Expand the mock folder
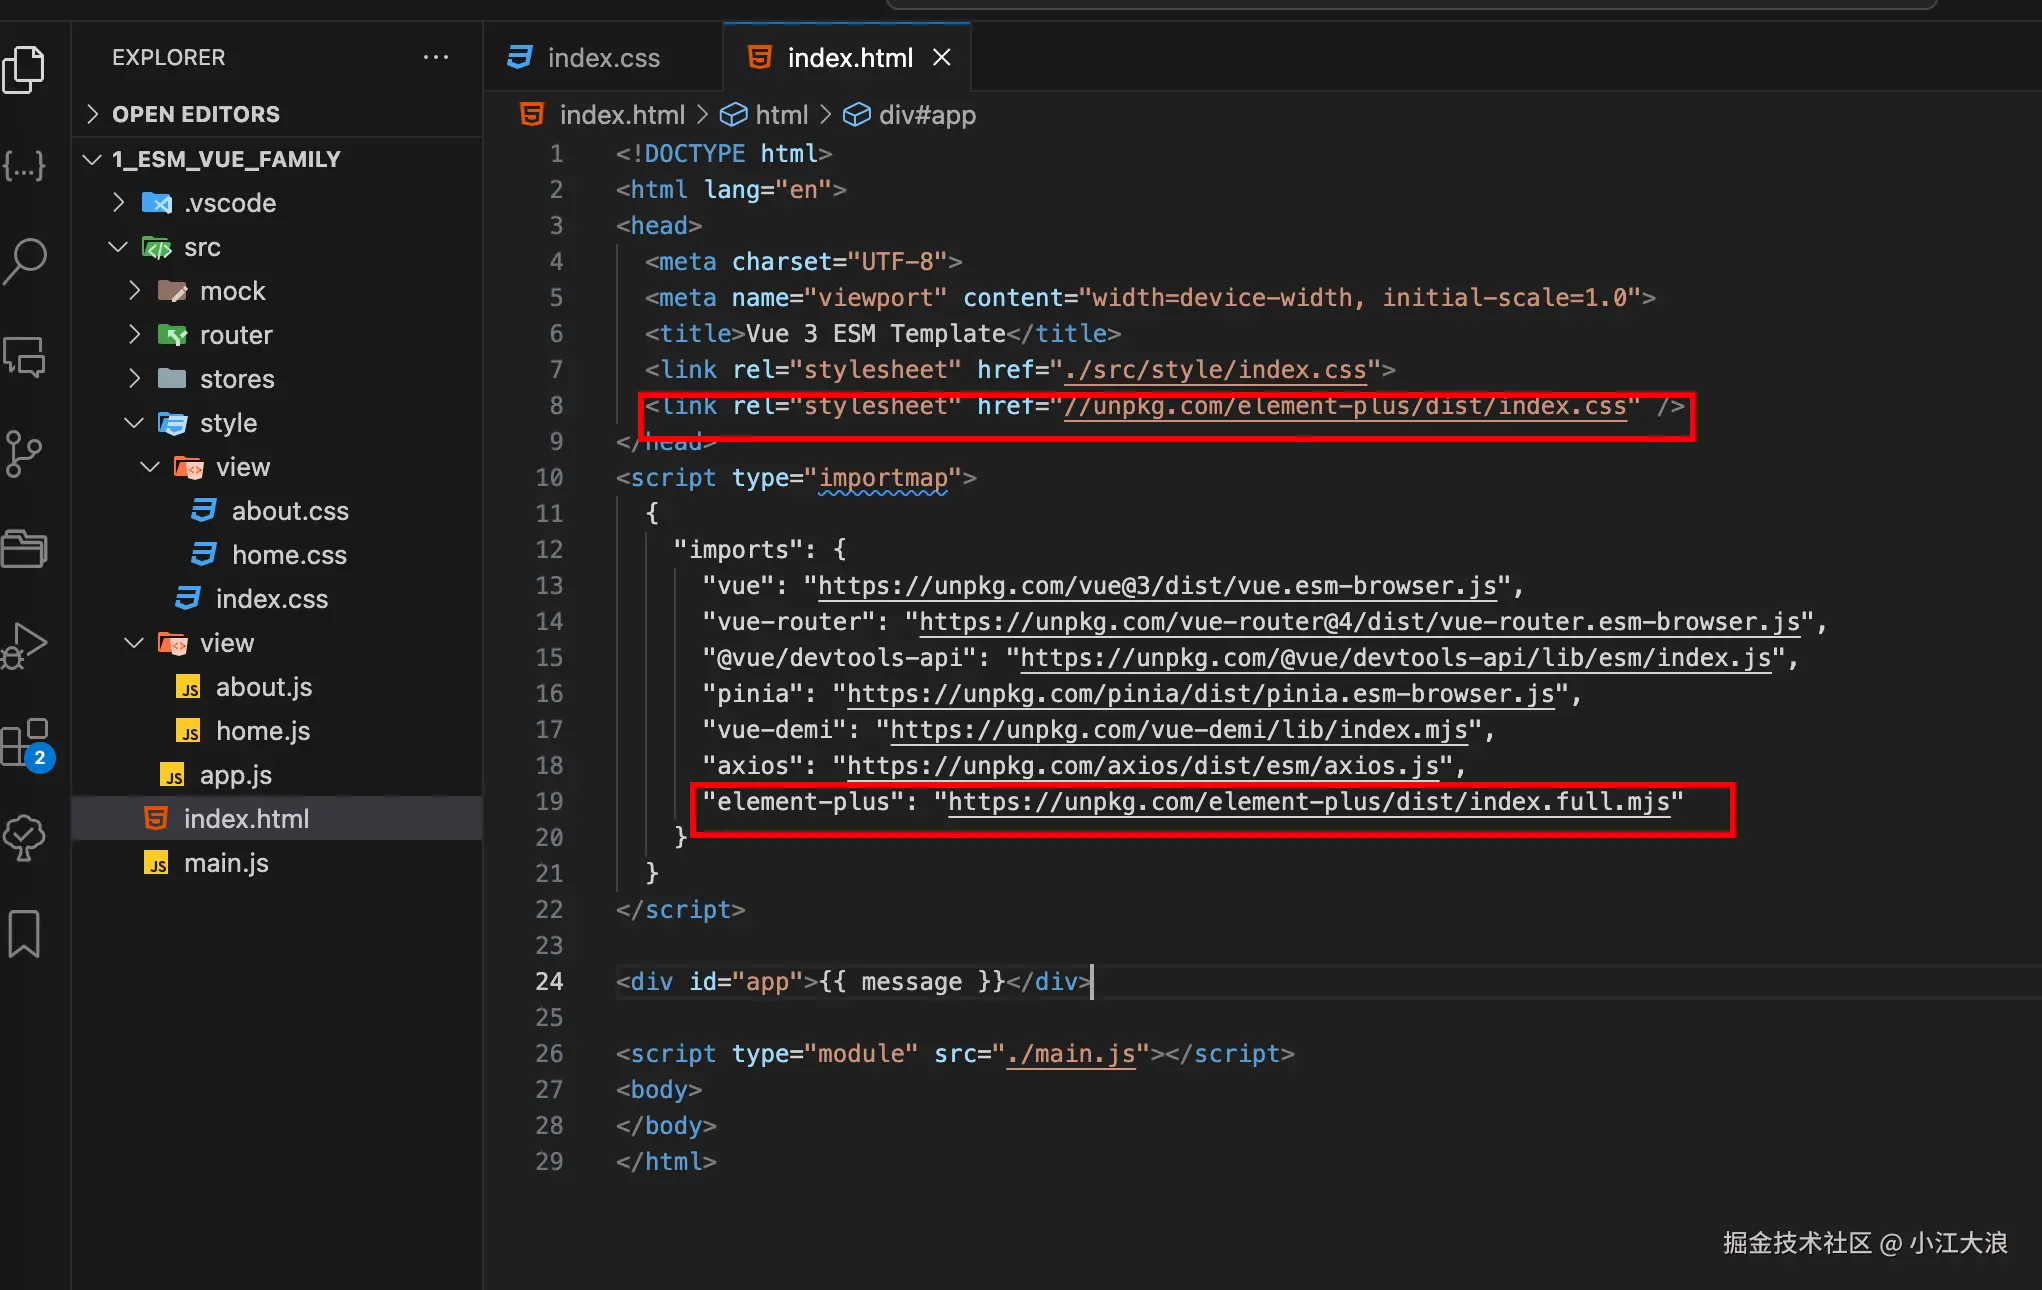The width and height of the screenshot is (2042, 1290). pos(232,291)
